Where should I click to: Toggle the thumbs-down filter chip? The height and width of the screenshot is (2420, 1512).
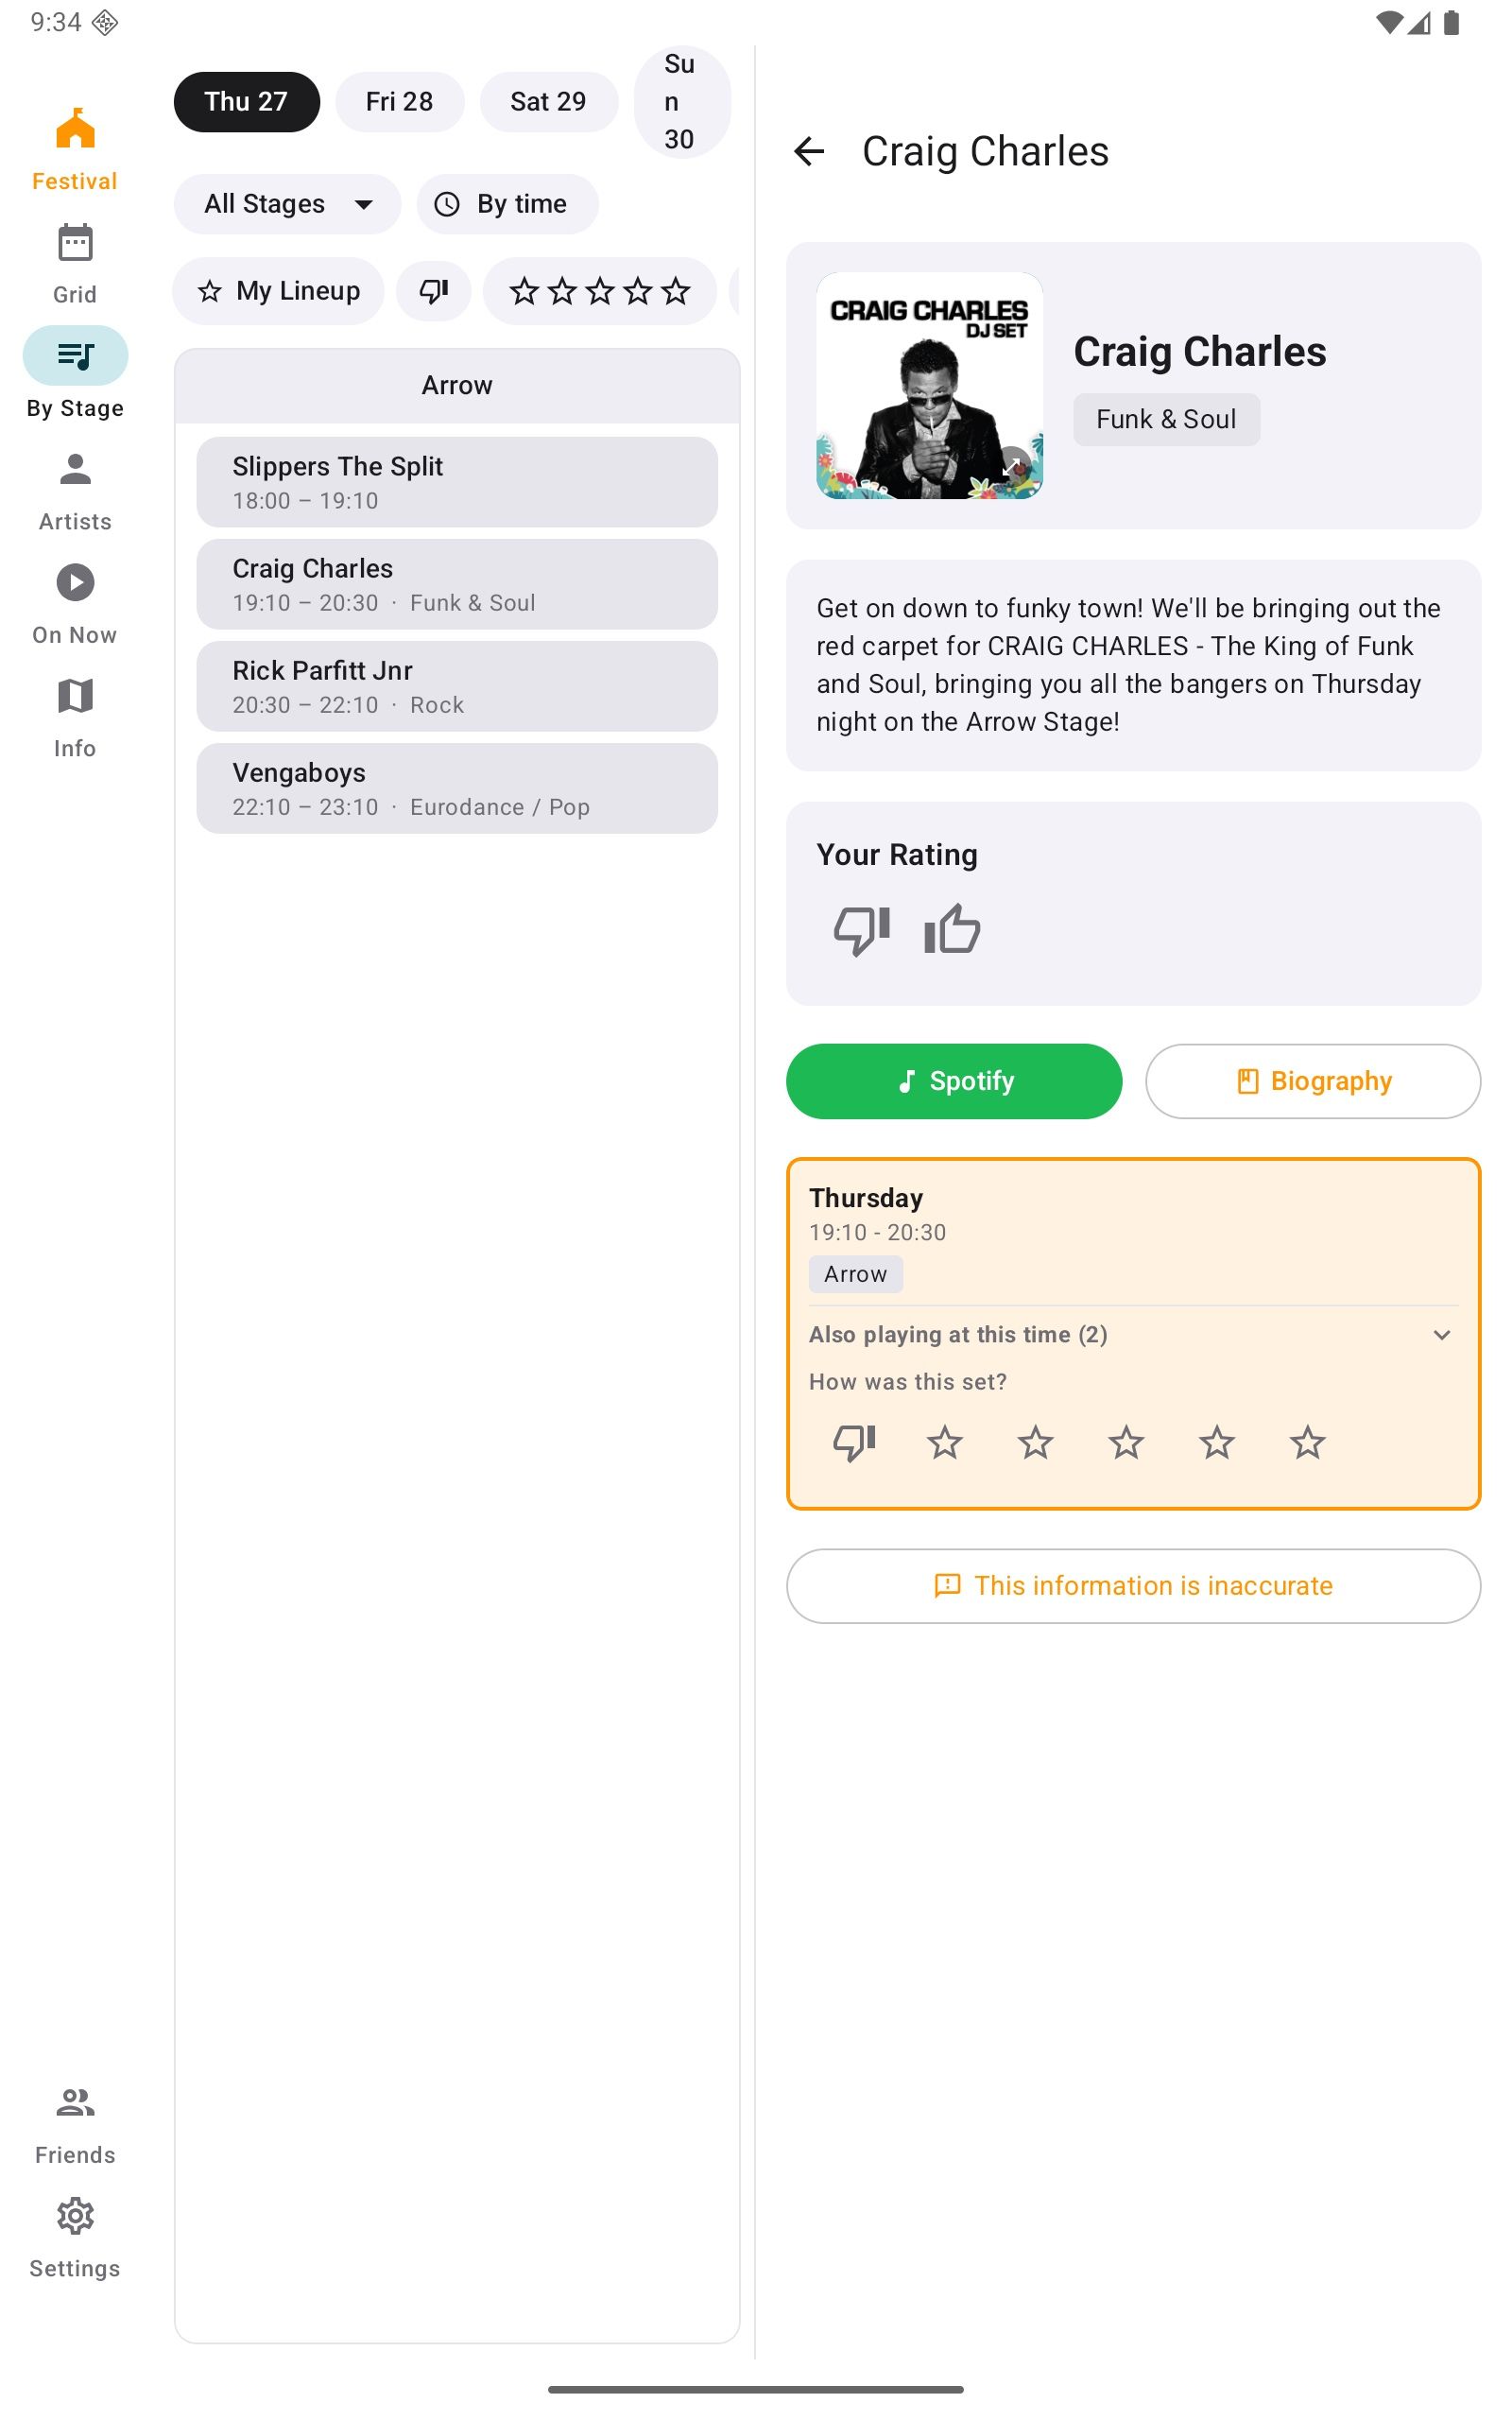(433, 291)
